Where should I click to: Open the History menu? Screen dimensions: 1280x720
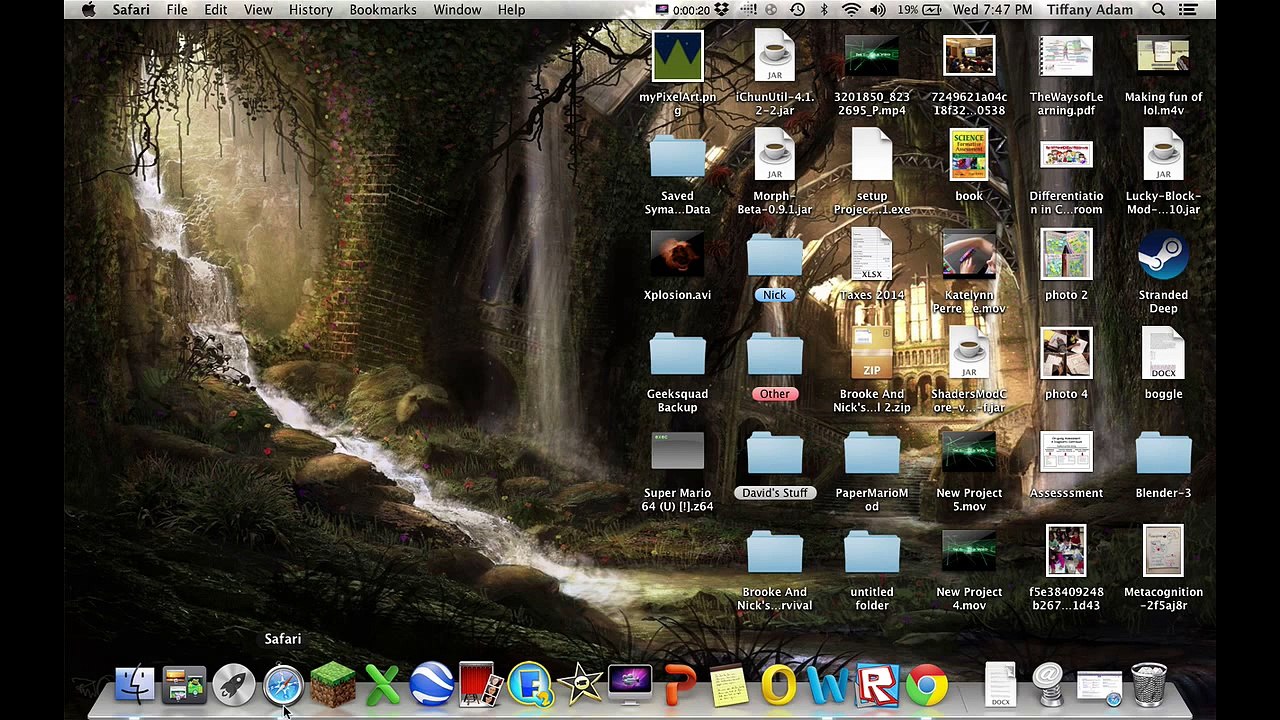pyautogui.click(x=311, y=10)
